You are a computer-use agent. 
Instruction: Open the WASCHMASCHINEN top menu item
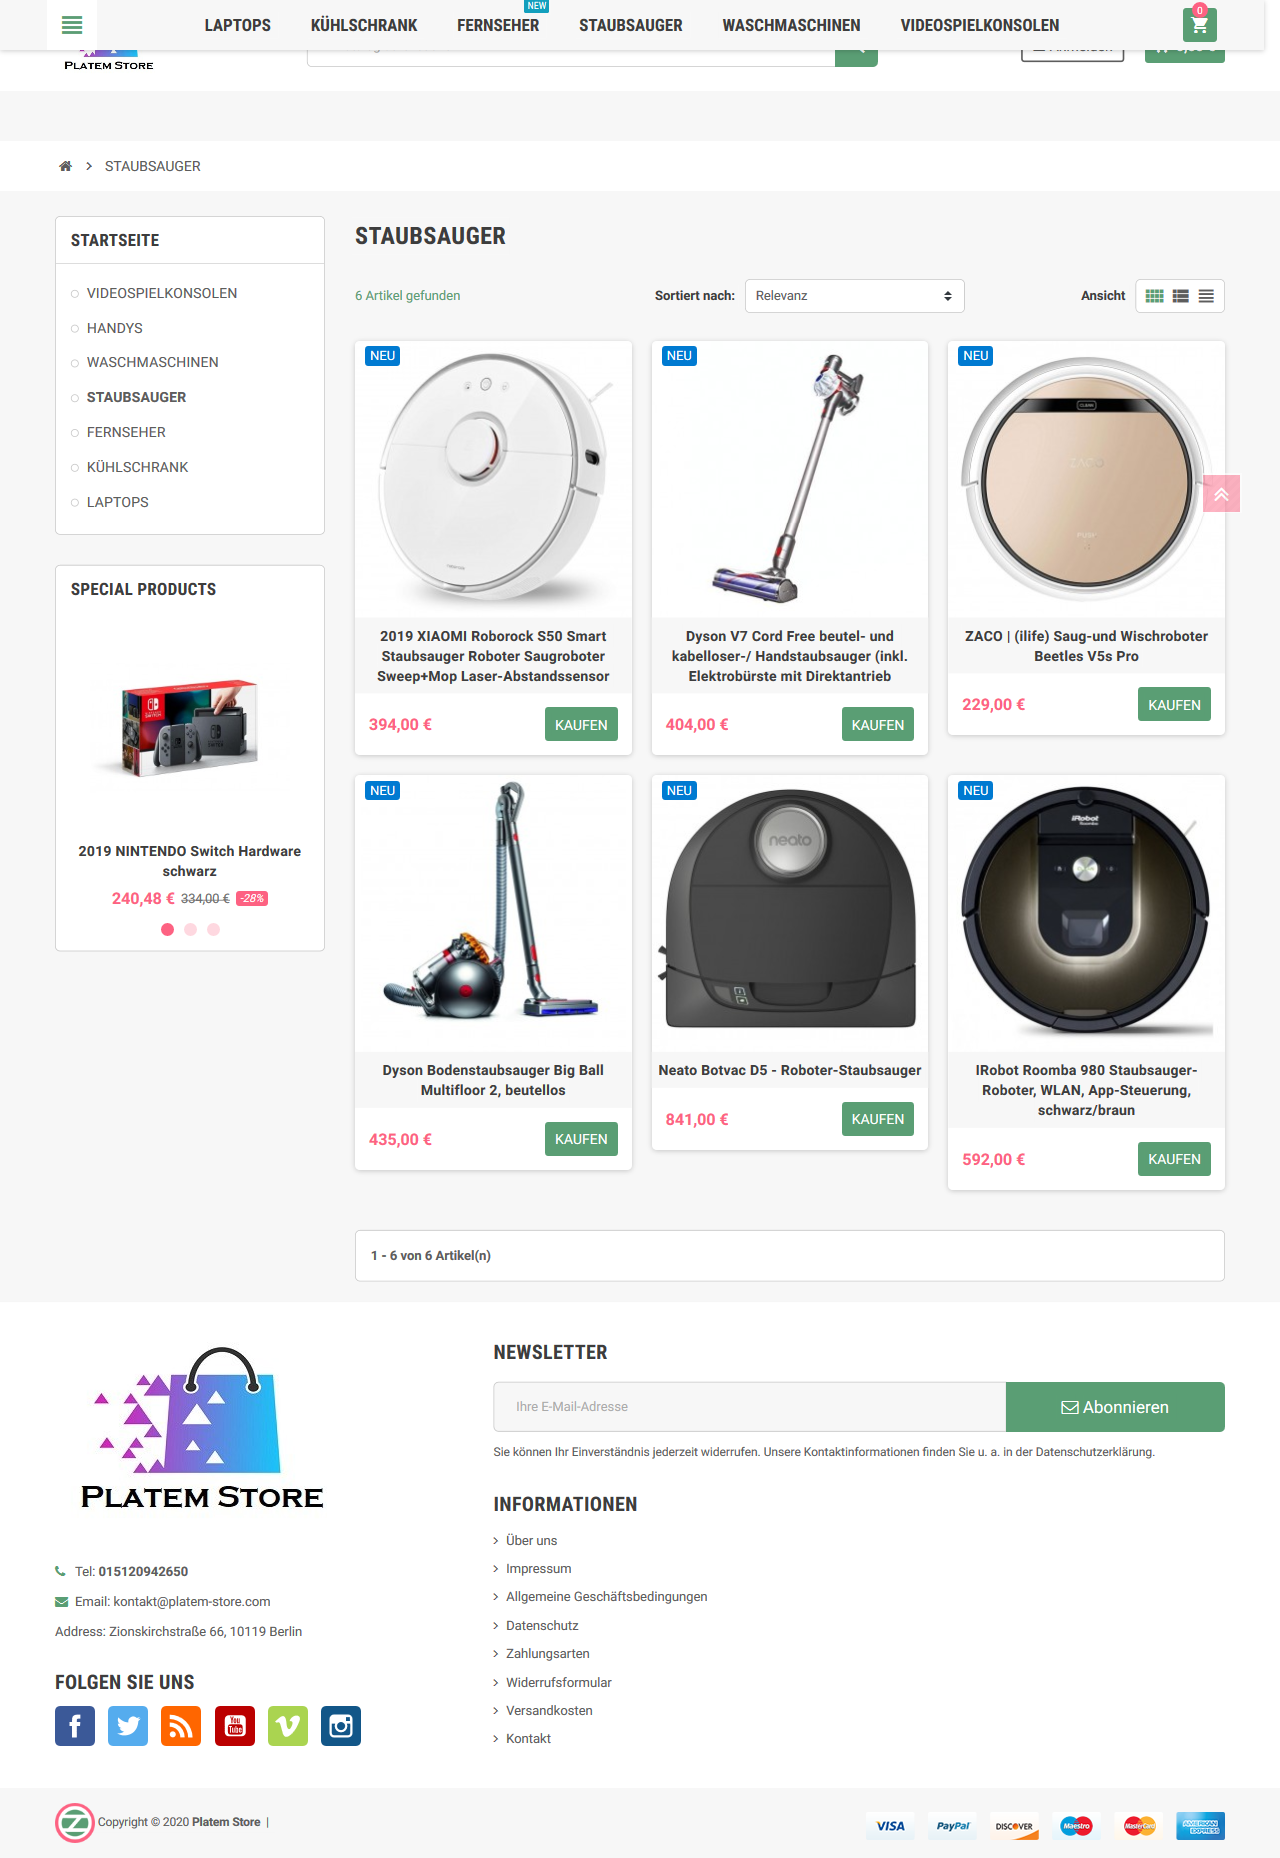[791, 25]
